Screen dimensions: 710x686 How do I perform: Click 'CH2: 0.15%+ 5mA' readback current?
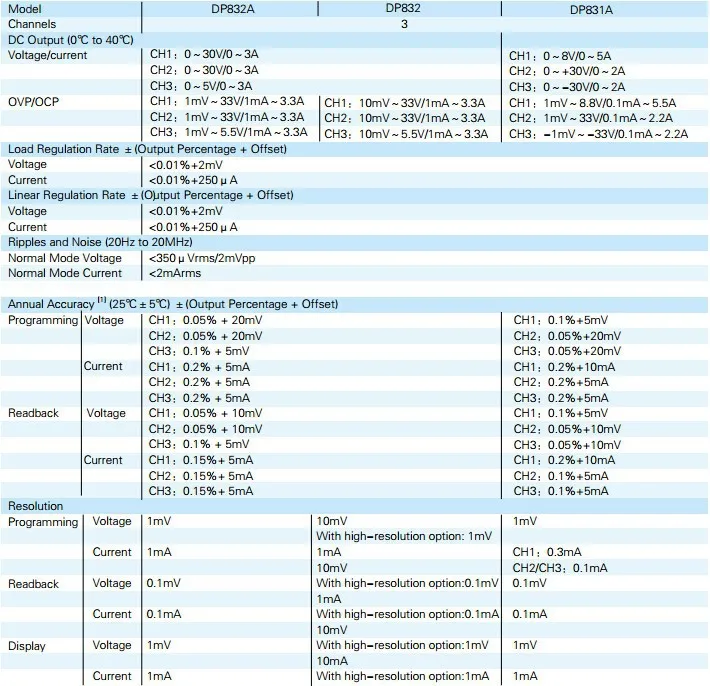point(201,476)
